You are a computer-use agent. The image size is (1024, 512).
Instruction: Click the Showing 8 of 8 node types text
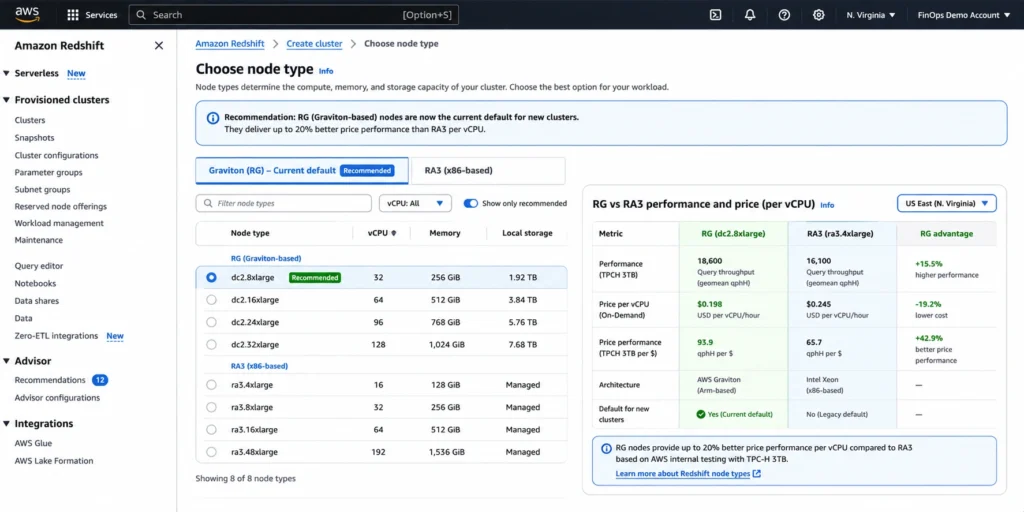(246, 479)
